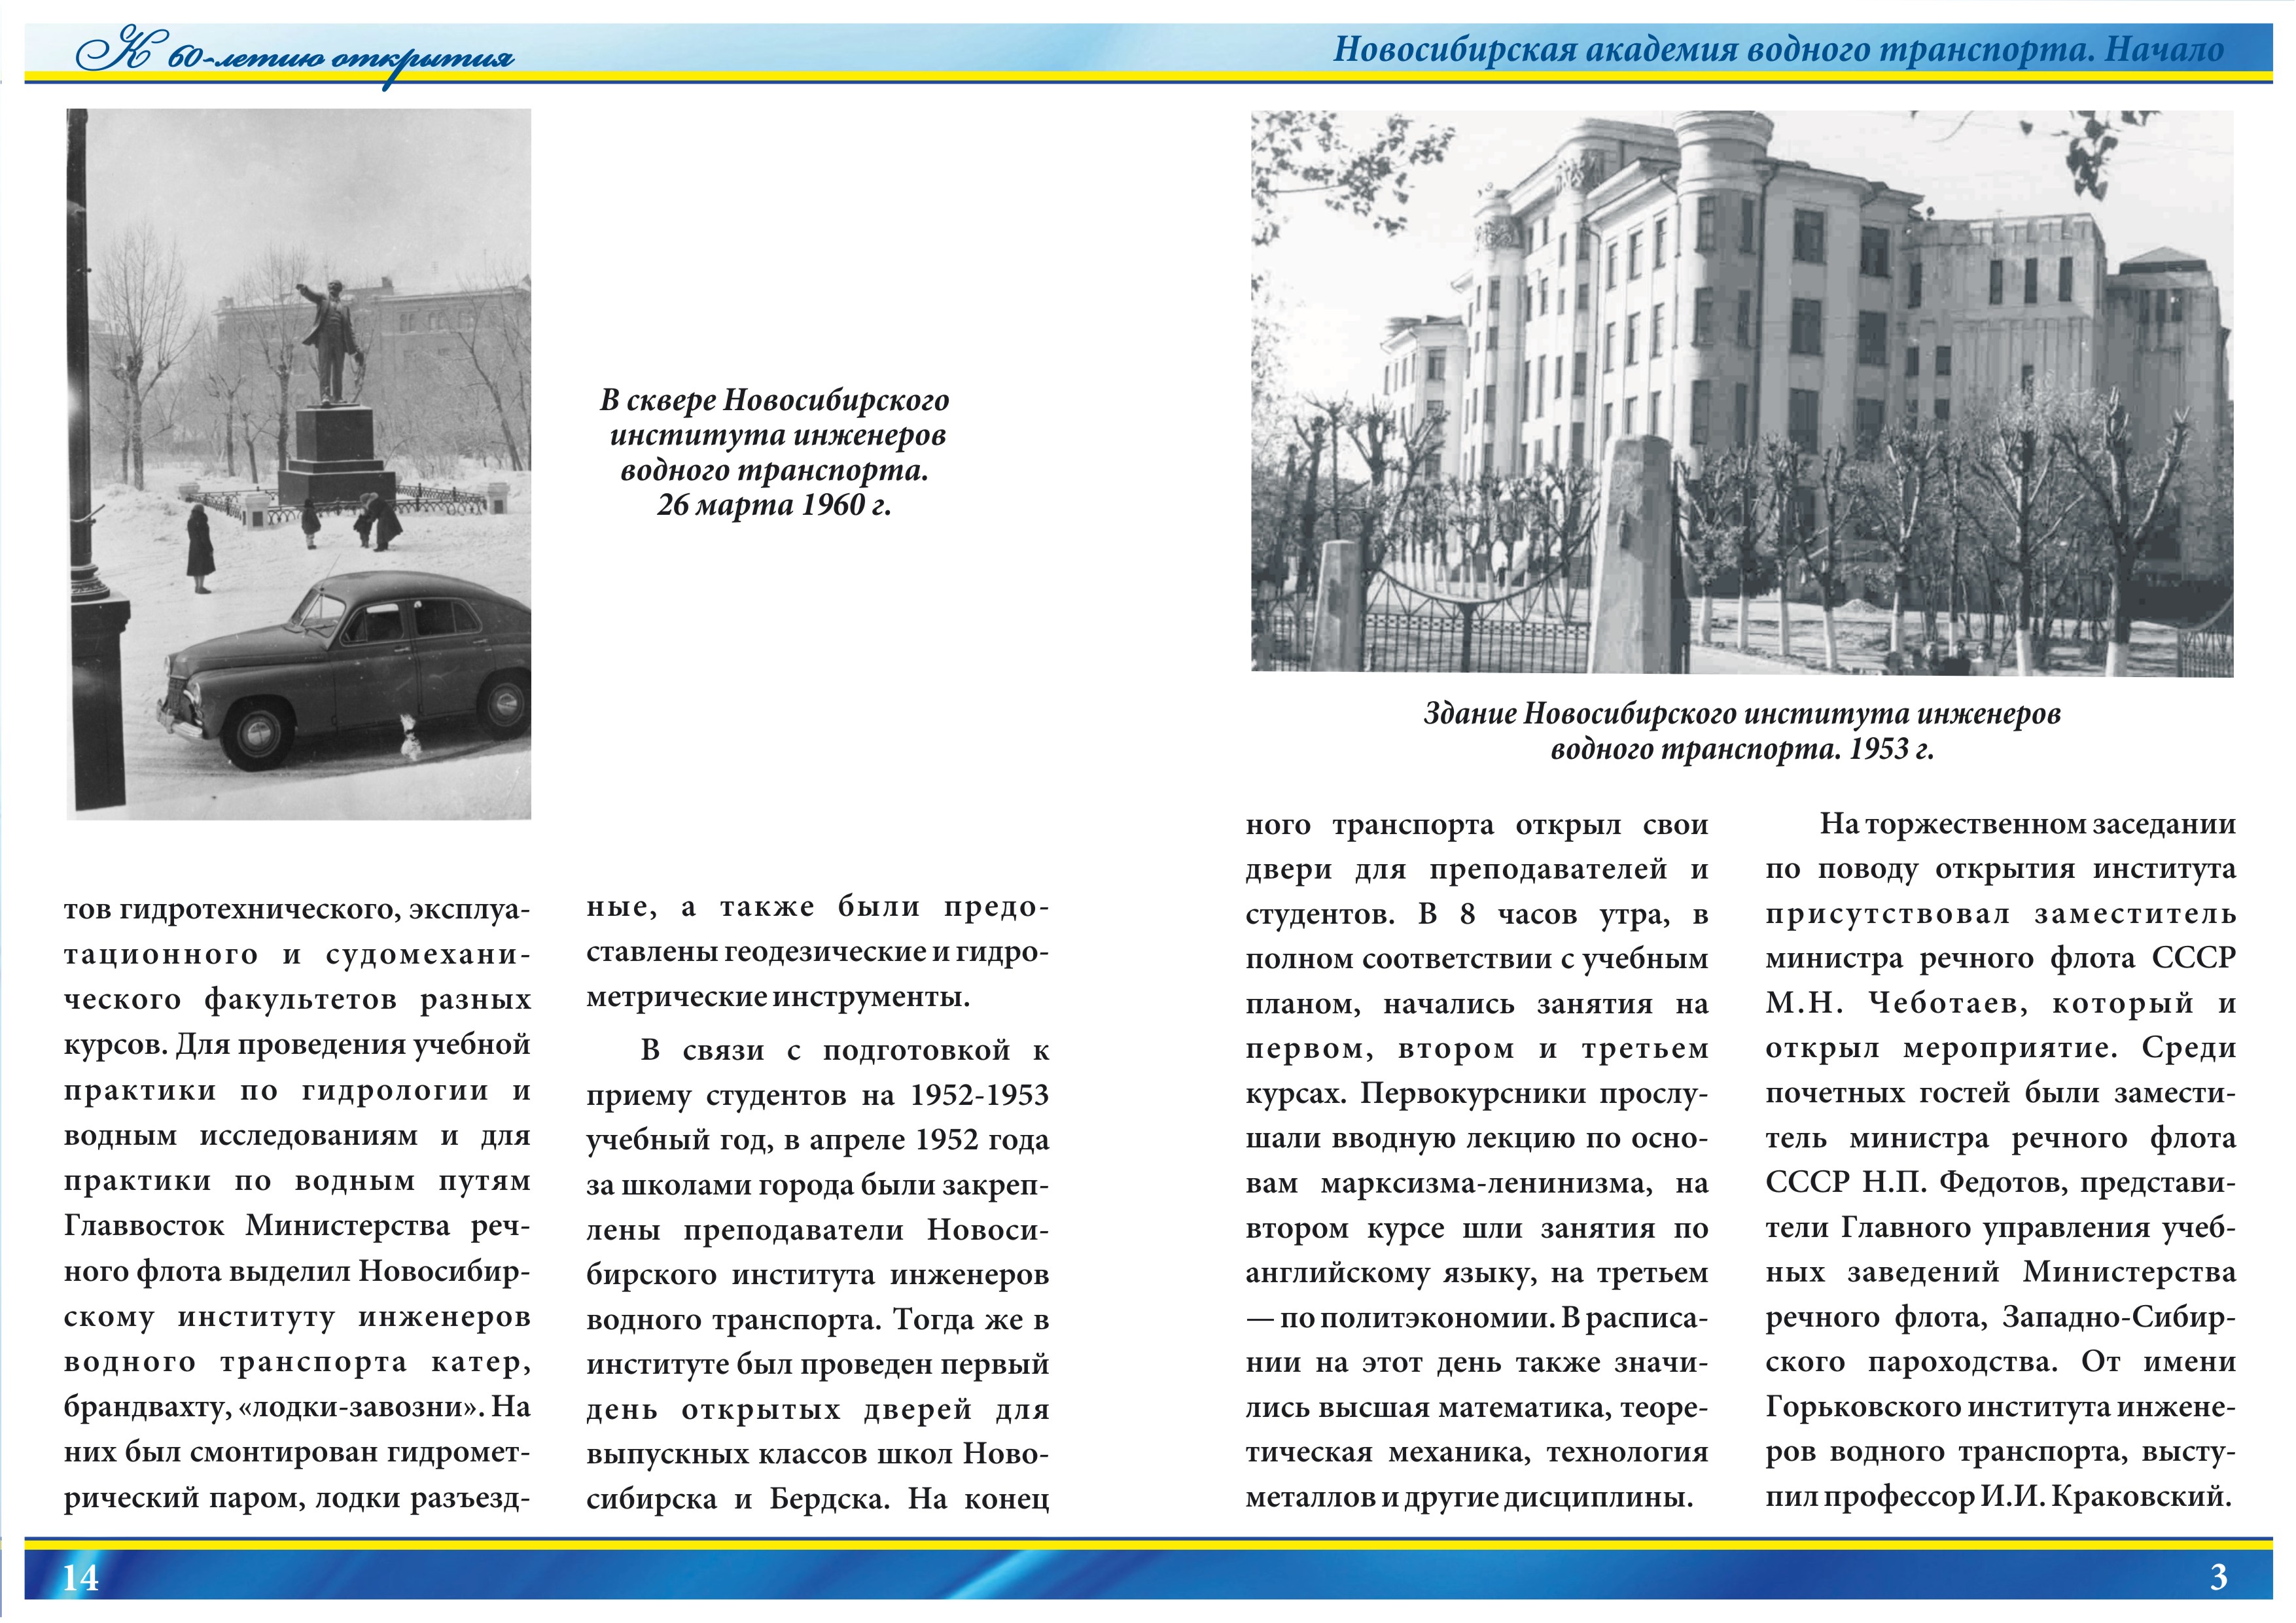Click the line 'ского пароходства. От имени'
The width and height of the screenshot is (2296, 1623).
coord(2001,1363)
